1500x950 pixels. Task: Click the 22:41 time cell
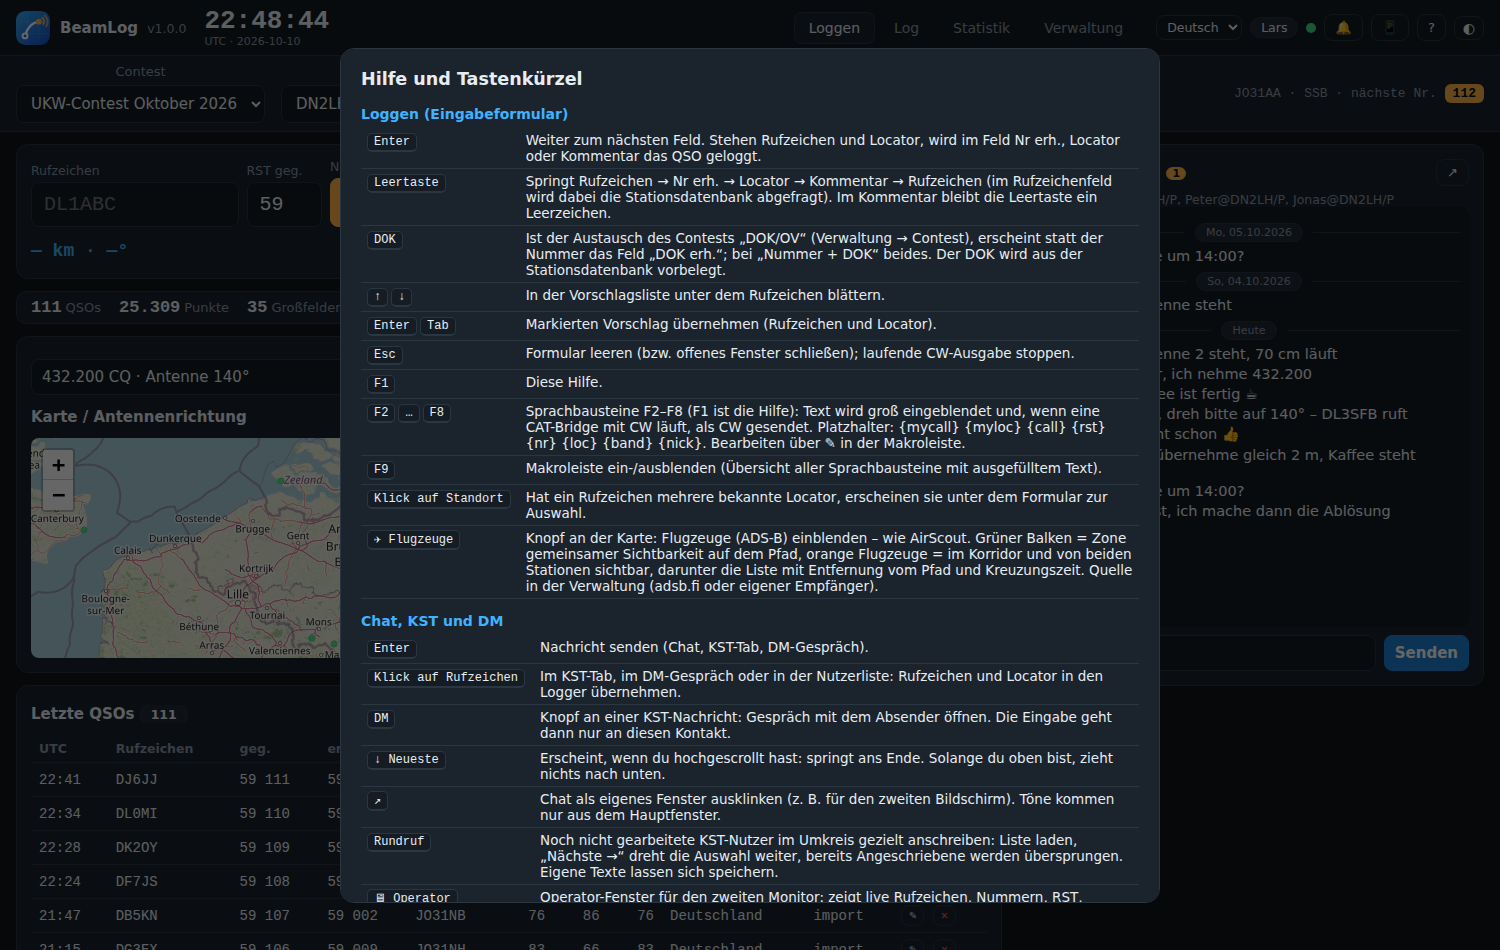tap(60, 779)
